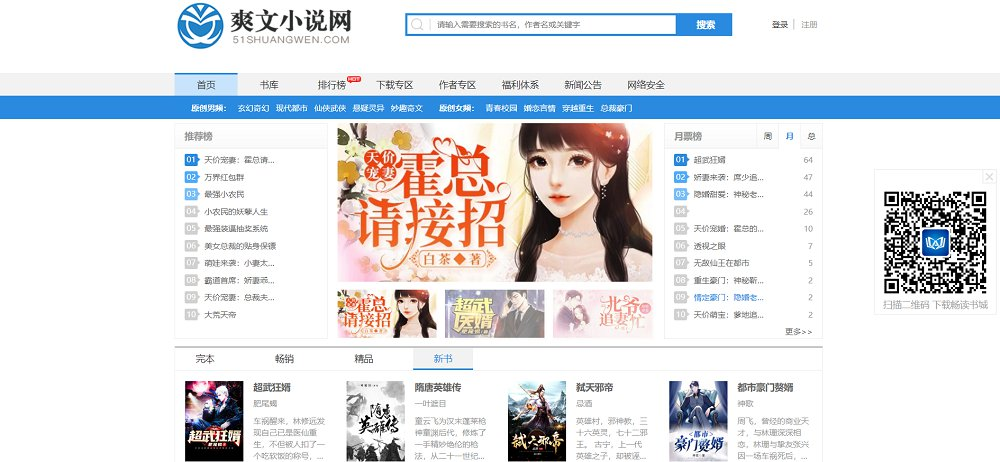This screenshot has width=1000, height=462.
Task: Open 排行榜 in the navigation menu
Action: (x=331, y=85)
